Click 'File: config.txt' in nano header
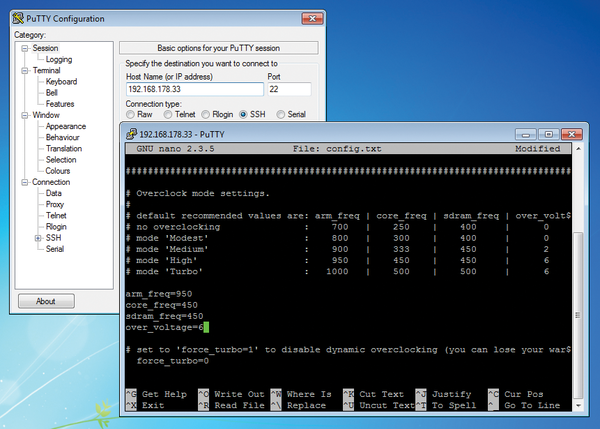This screenshot has height=429, width=600. (x=337, y=148)
